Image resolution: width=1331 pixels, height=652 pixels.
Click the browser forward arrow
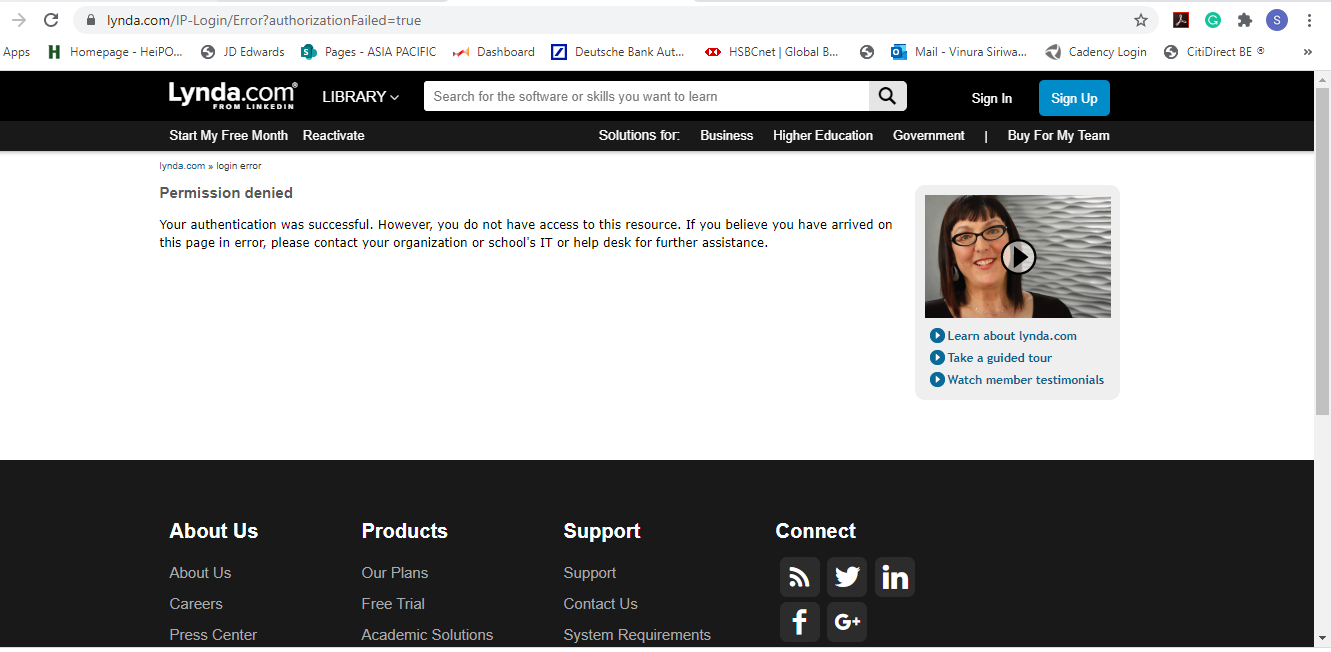tap(19, 20)
